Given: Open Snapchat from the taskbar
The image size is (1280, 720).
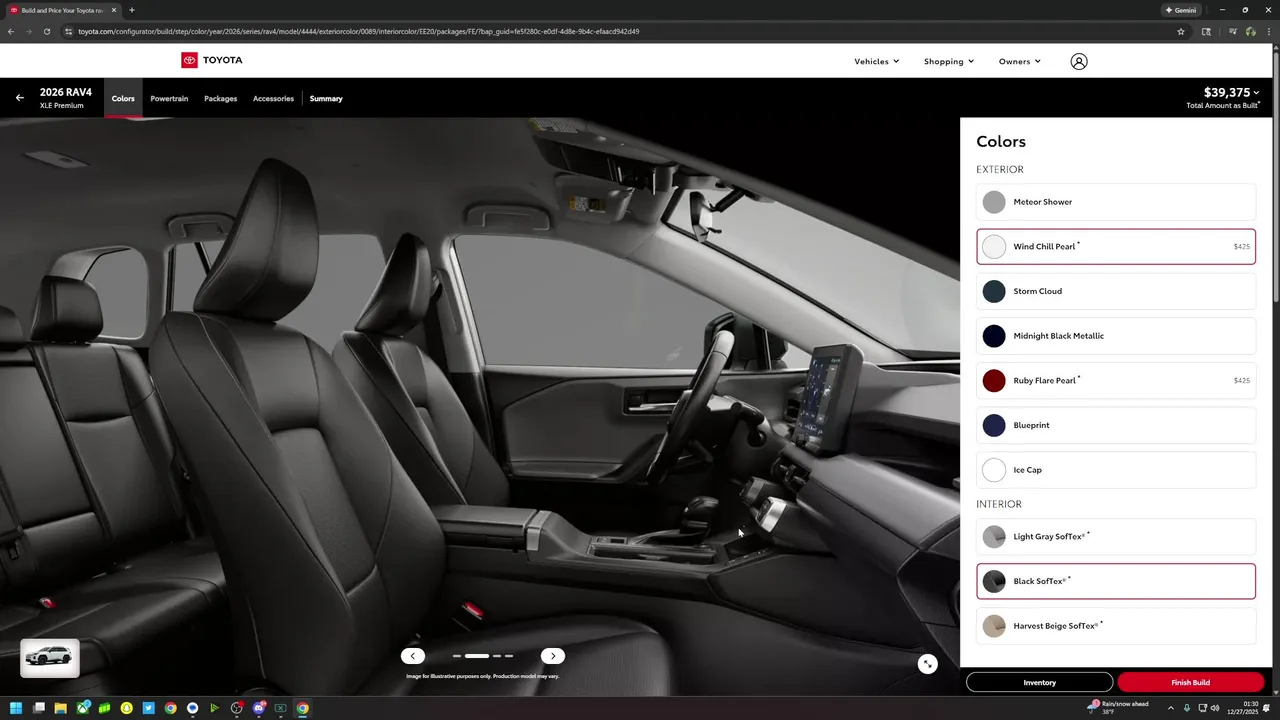Looking at the screenshot, I should point(126,708).
